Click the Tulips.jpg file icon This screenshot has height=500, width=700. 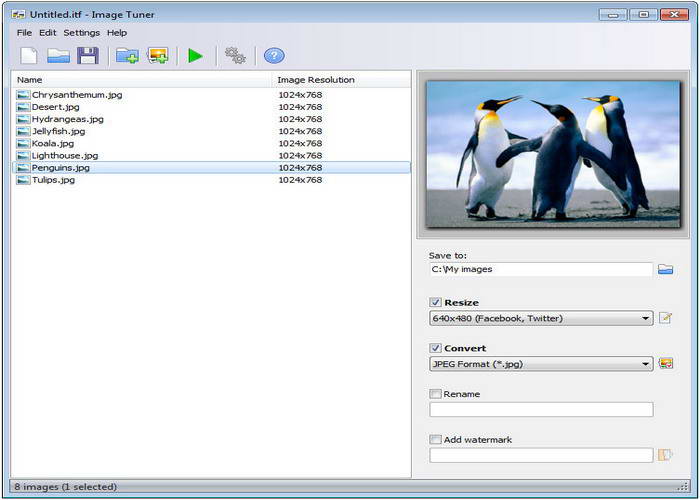[23, 180]
